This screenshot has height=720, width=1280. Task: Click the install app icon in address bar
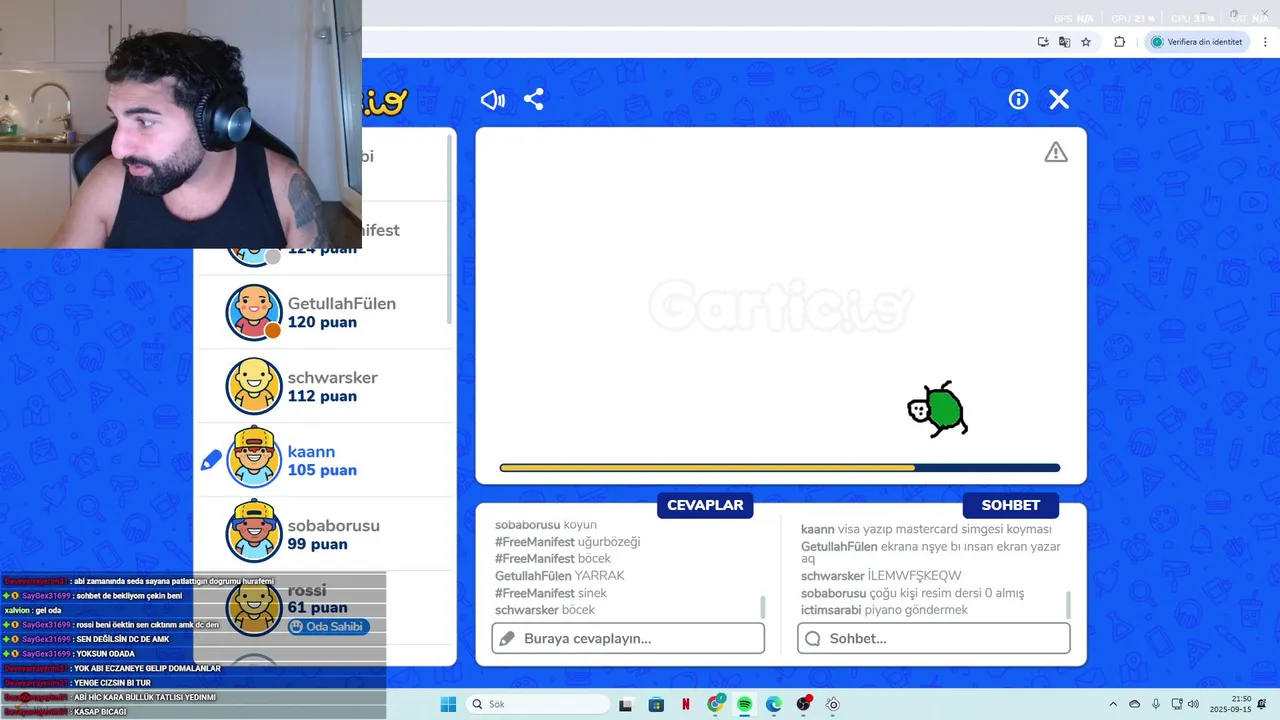pyautogui.click(x=1043, y=42)
